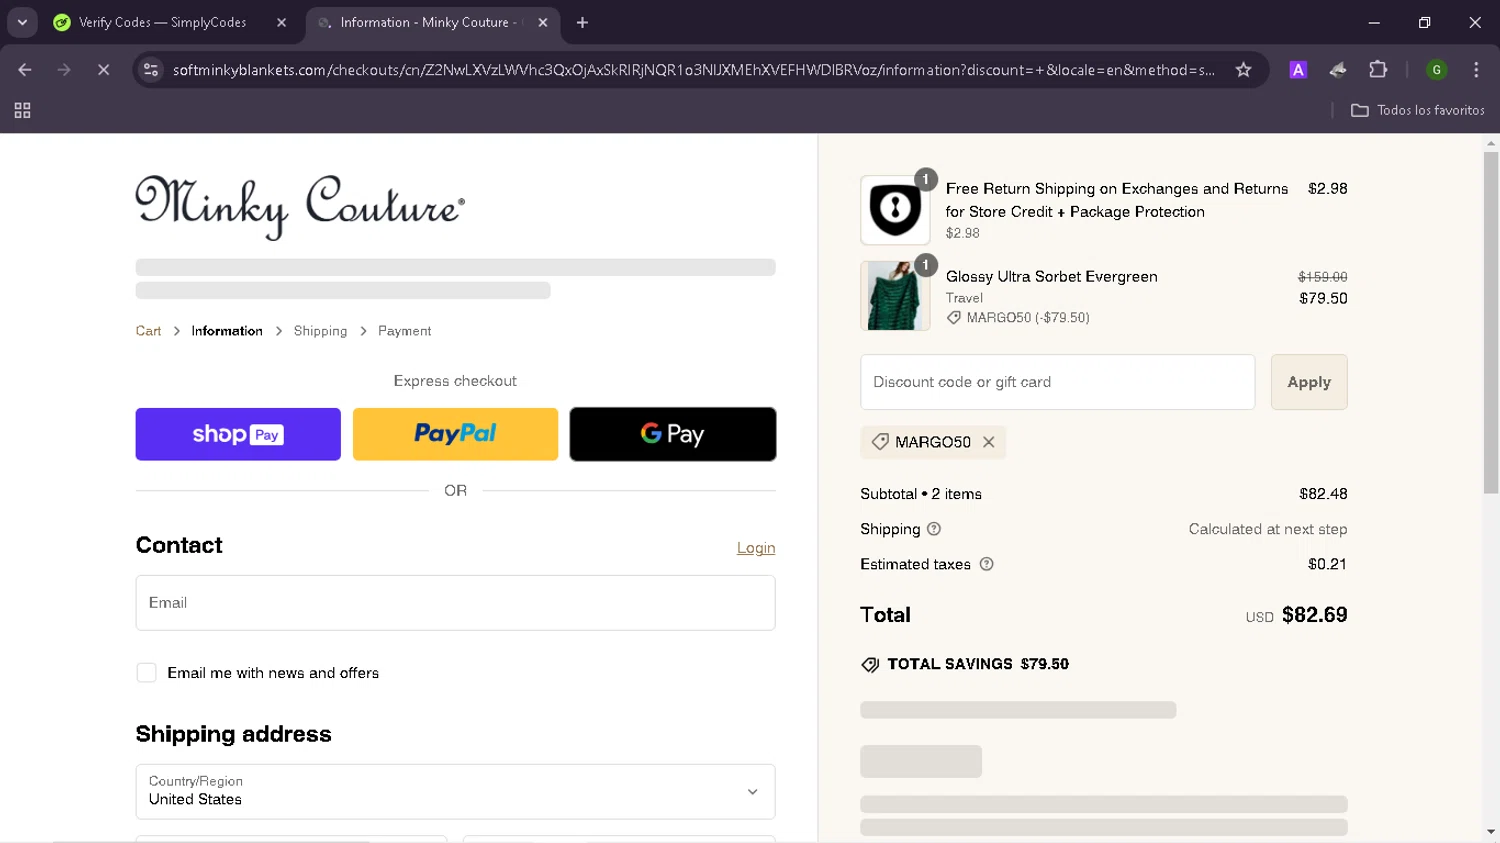Open the Chrome three-dot menu

1476,70
